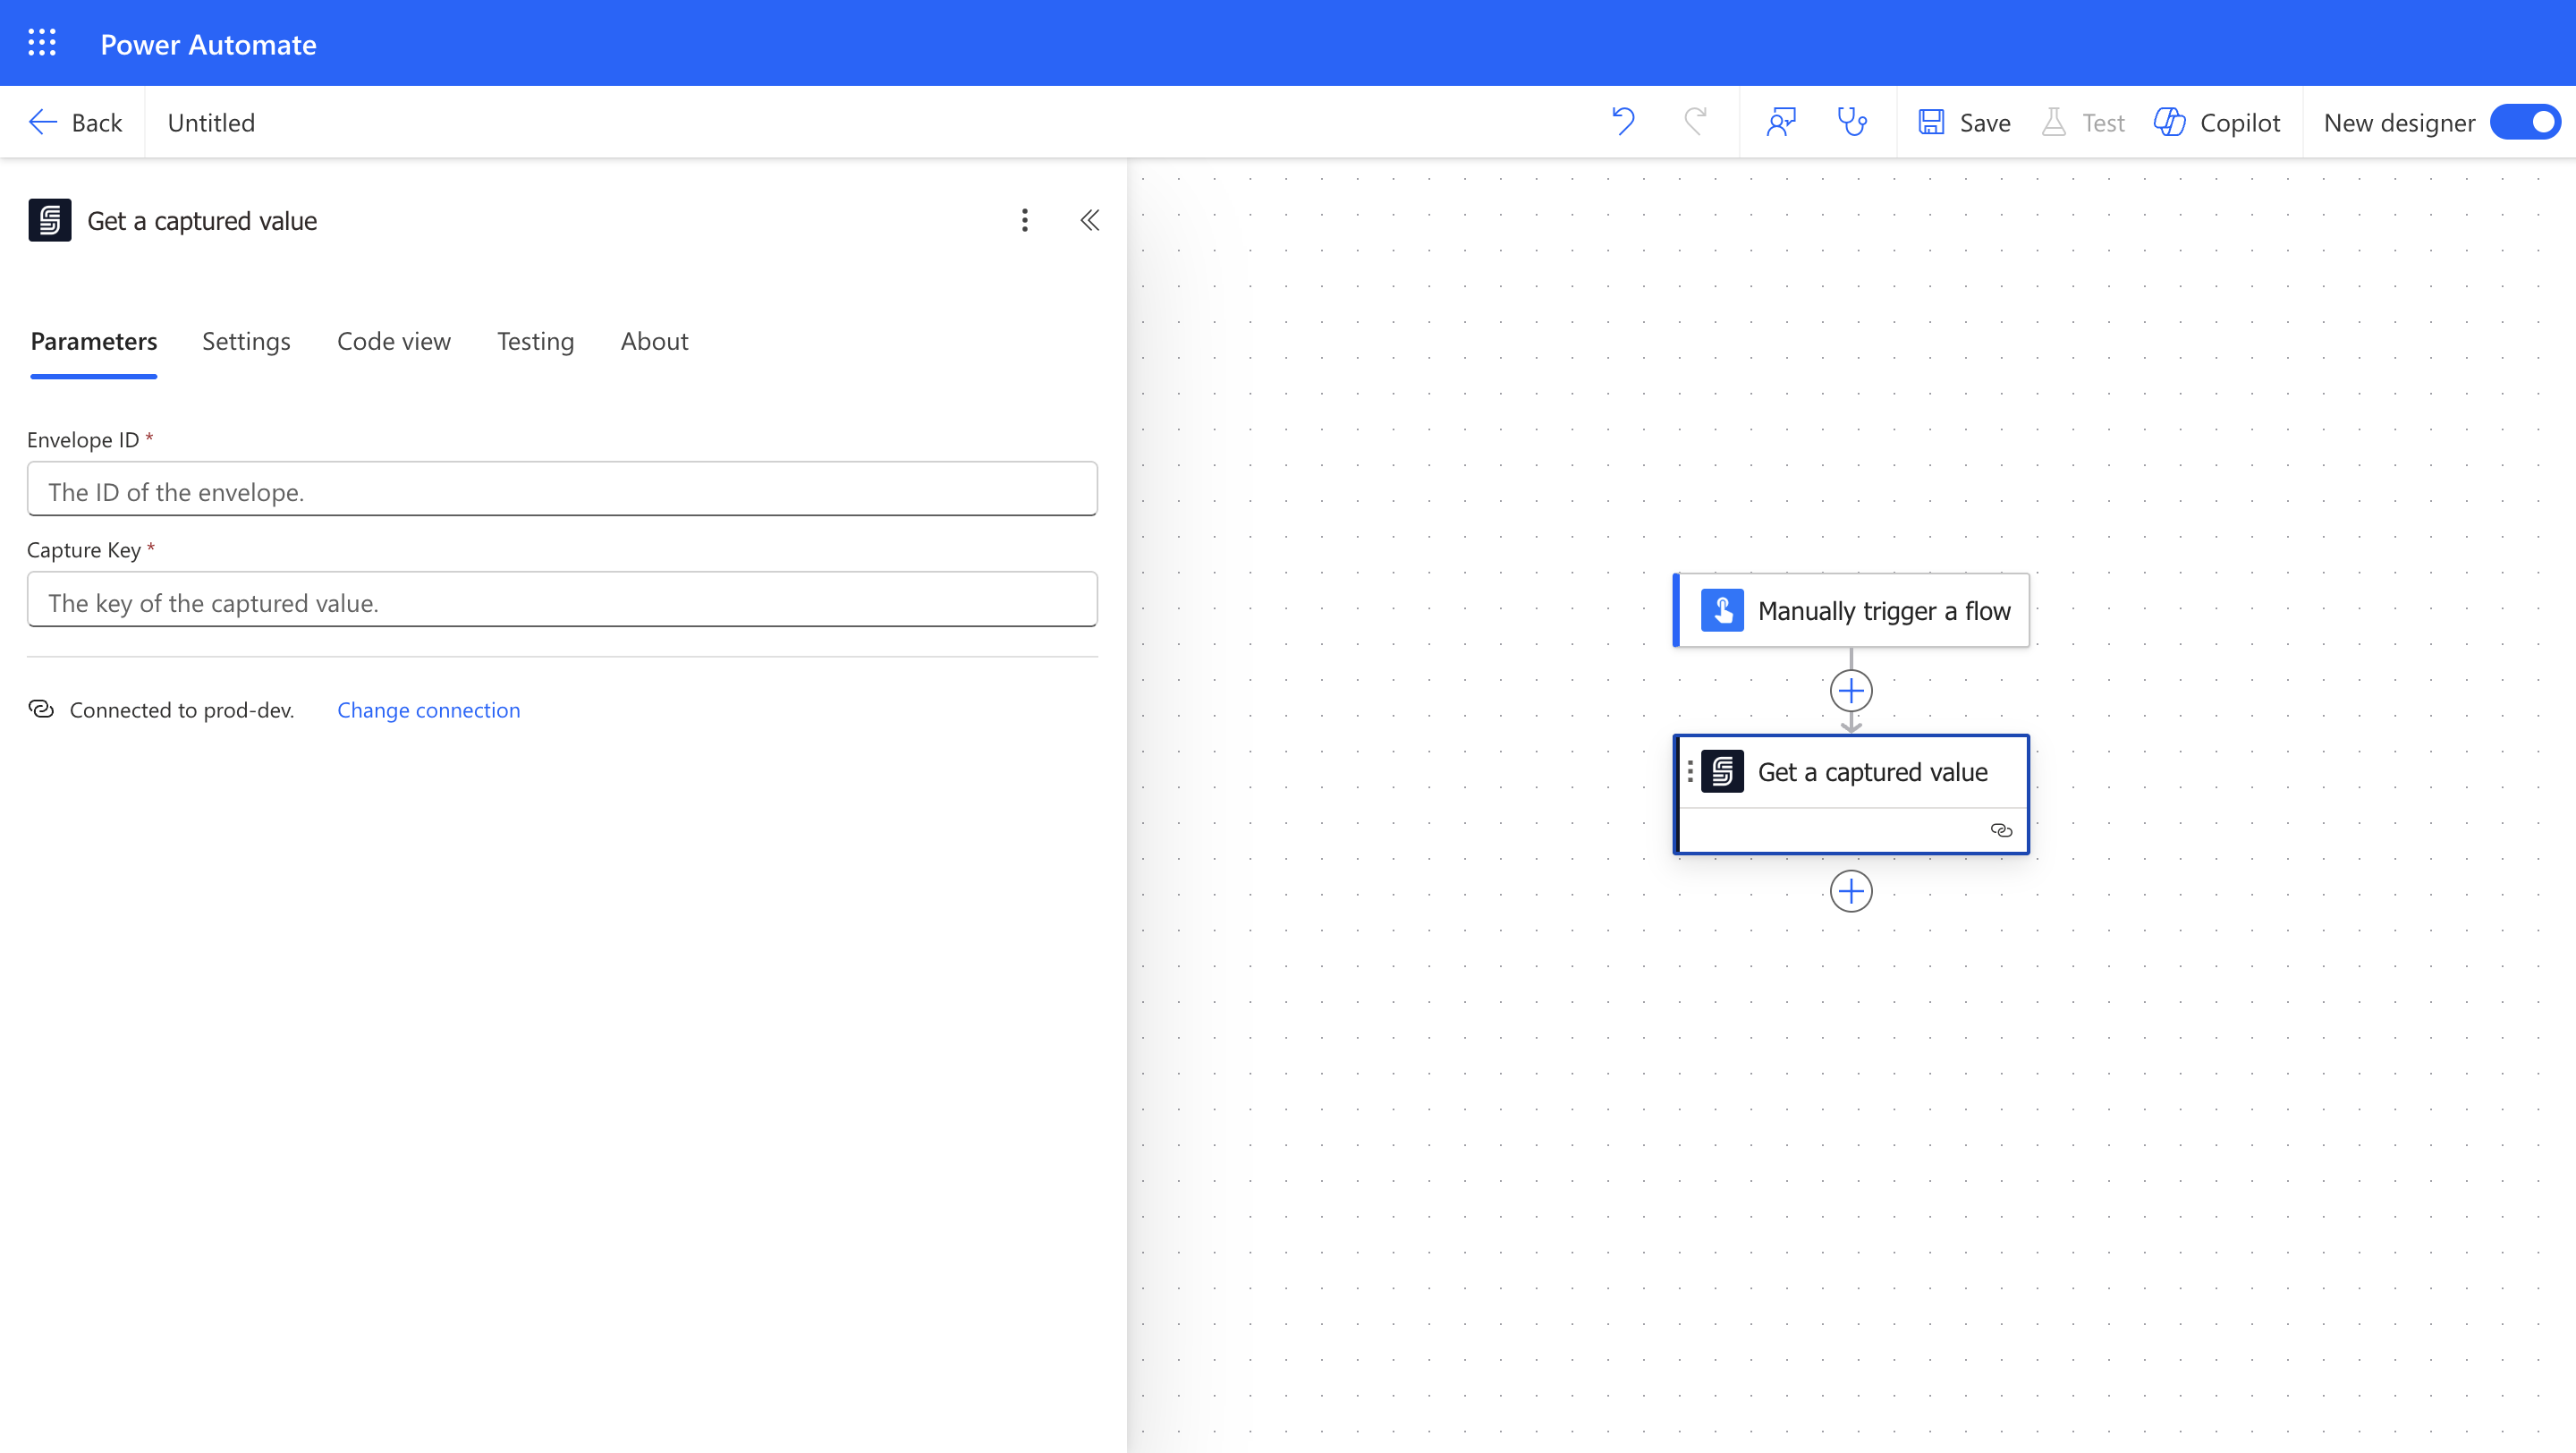Image resolution: width=2576 pixels, height=1453 pixels.
Task: Click the connection link icon on action card
Action: click(2001, 830)
